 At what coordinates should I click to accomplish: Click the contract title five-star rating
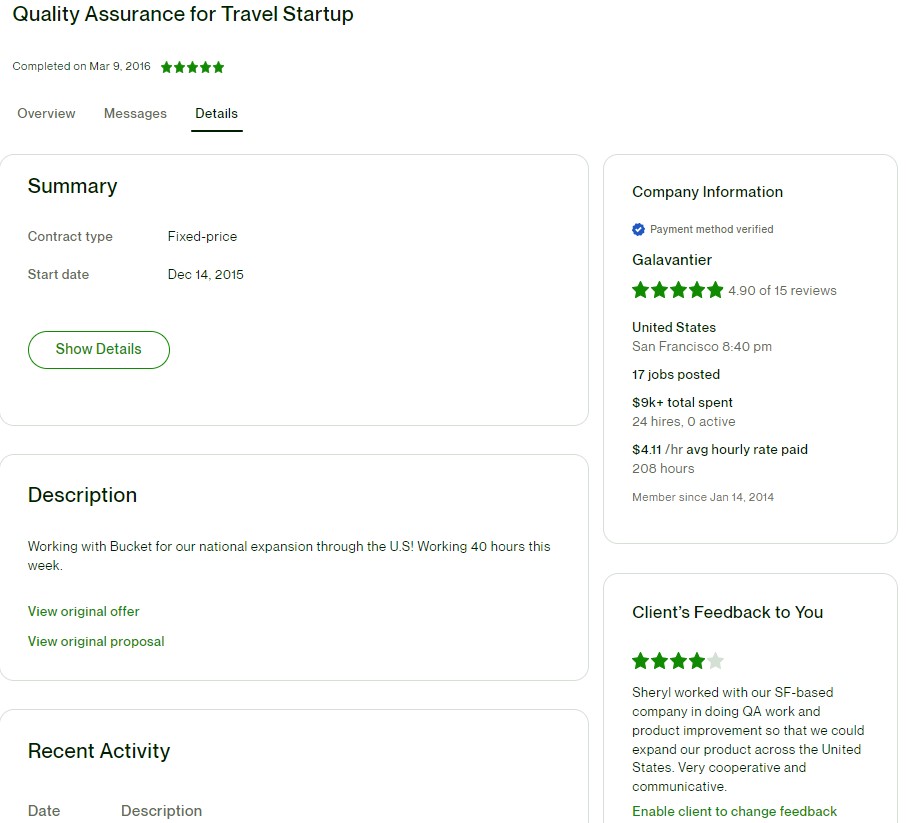click(x=192, y=67)
